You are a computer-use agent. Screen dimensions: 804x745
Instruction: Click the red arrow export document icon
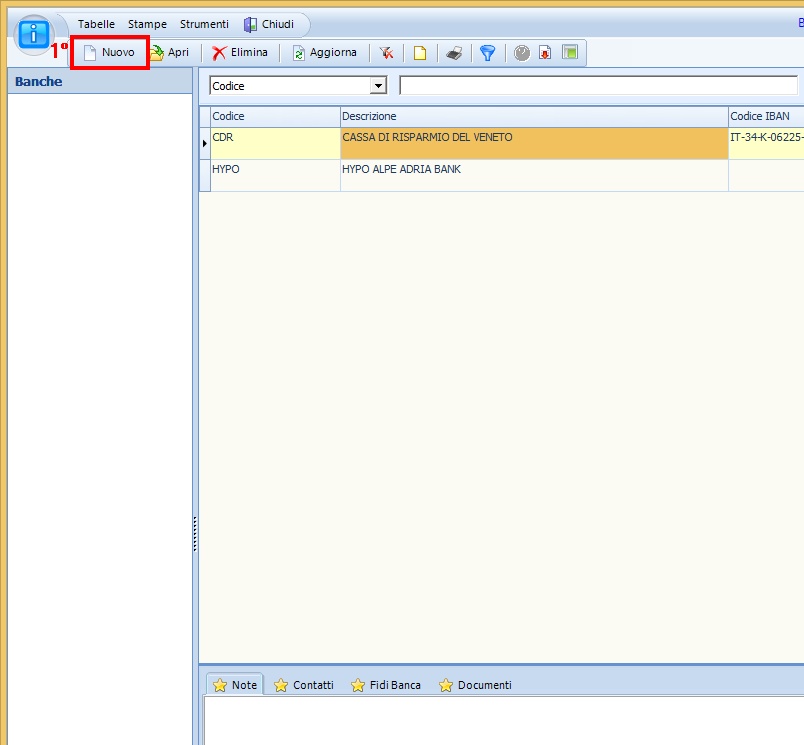[545, 53]
